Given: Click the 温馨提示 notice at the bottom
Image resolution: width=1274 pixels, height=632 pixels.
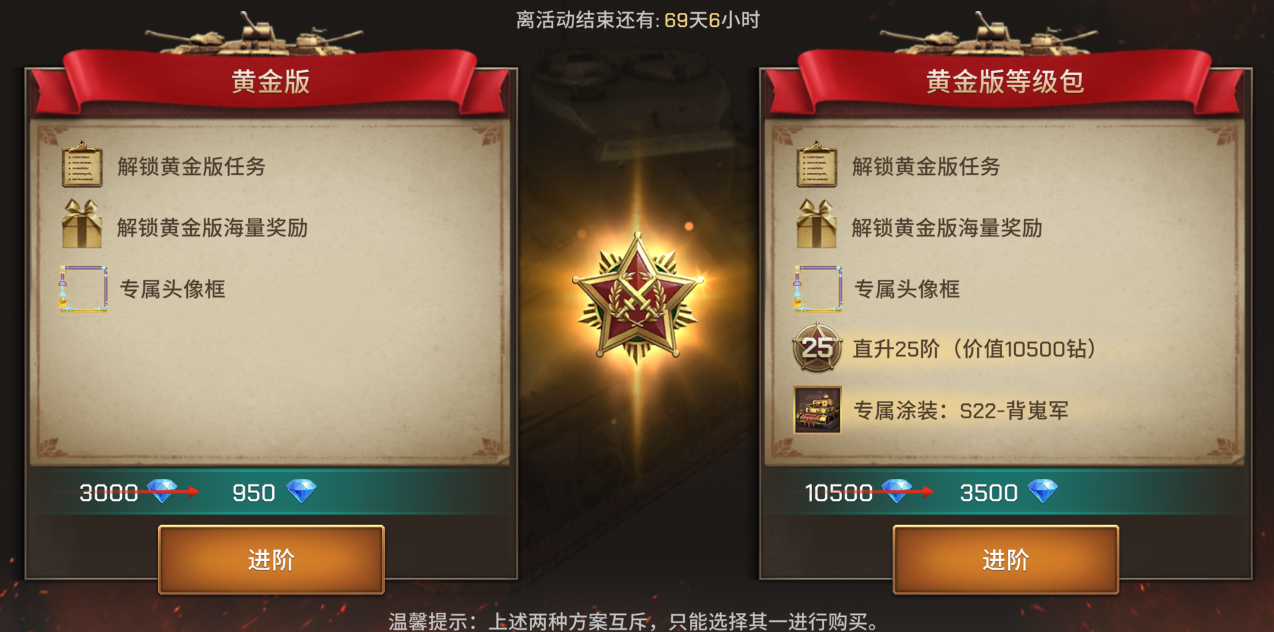Looking at the screenshot, I should tap(635, 621).
